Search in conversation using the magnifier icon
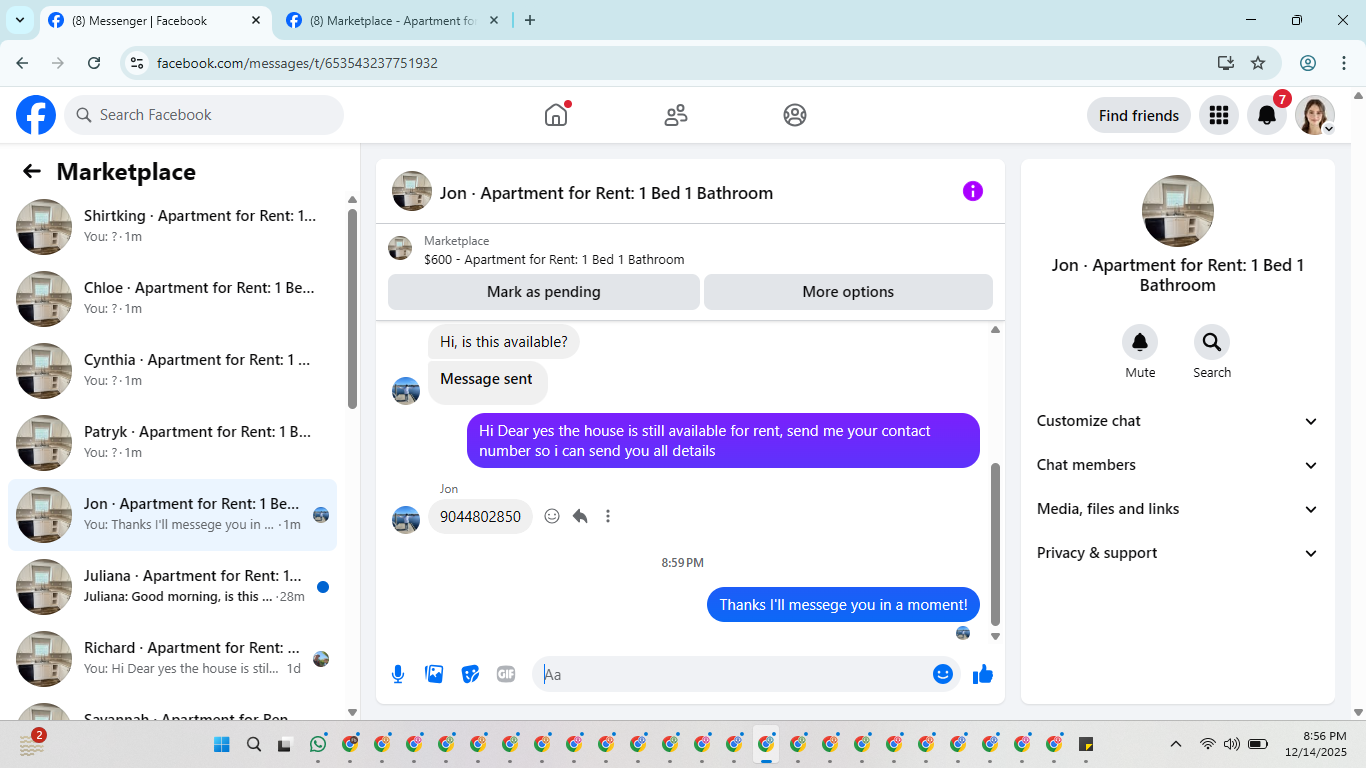This screenshot has width=1366, height=768. 1212,343
